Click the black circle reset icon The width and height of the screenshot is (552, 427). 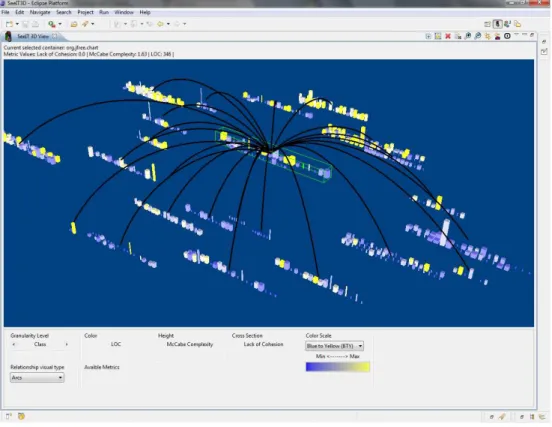click(x=507, y=36)
